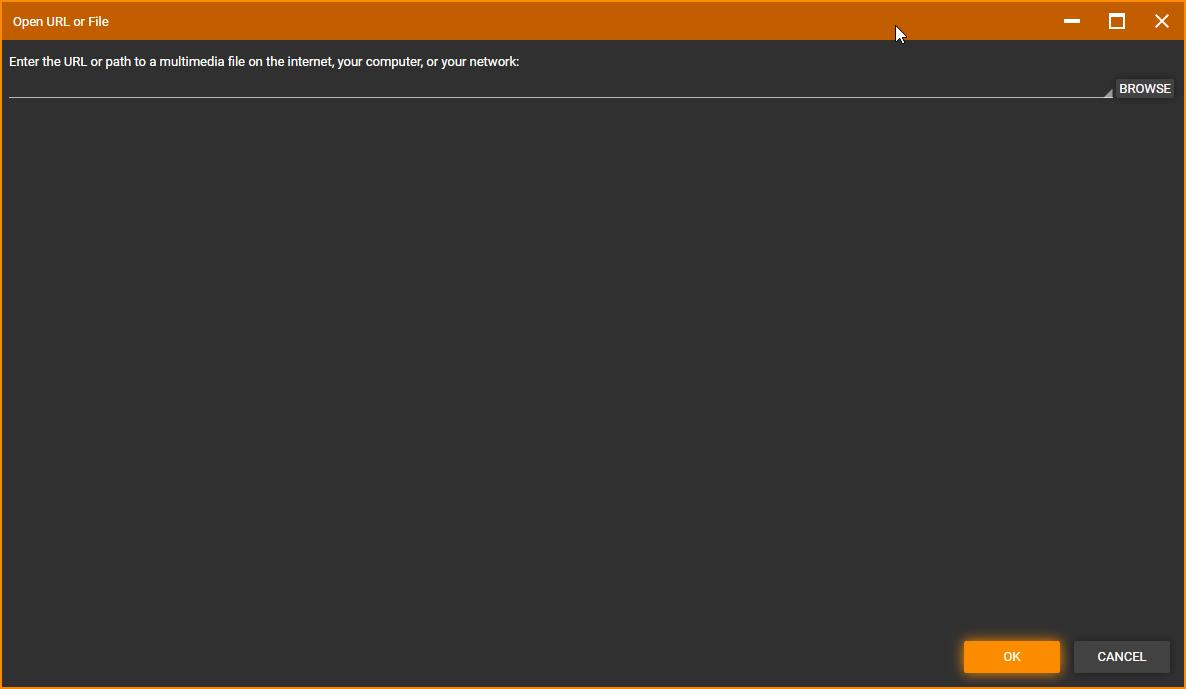Screen dimensions: 1186x689
Task: Close the dialog with the X icon
Action: pyautogui.click(x=1161, y=21)
